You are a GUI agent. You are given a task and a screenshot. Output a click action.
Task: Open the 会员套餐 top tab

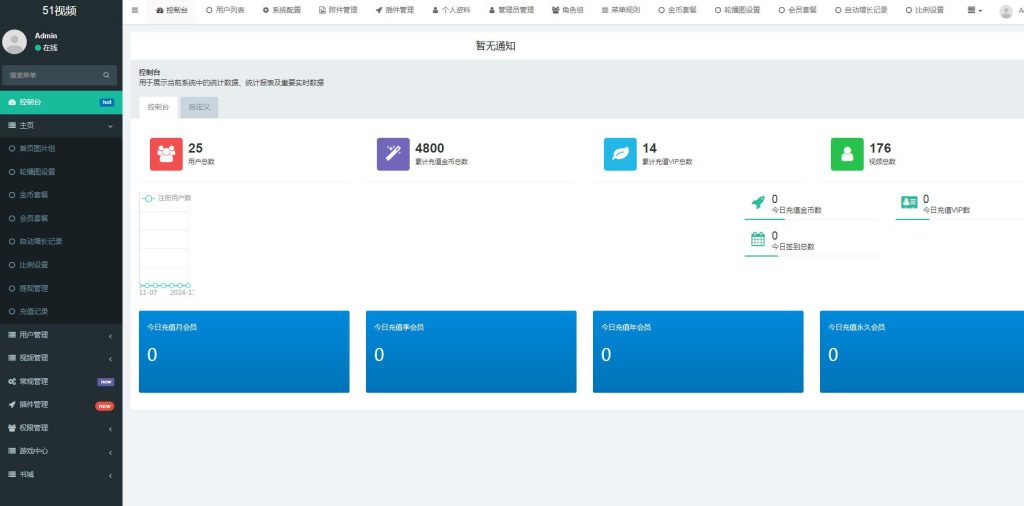tap(797, 10)
